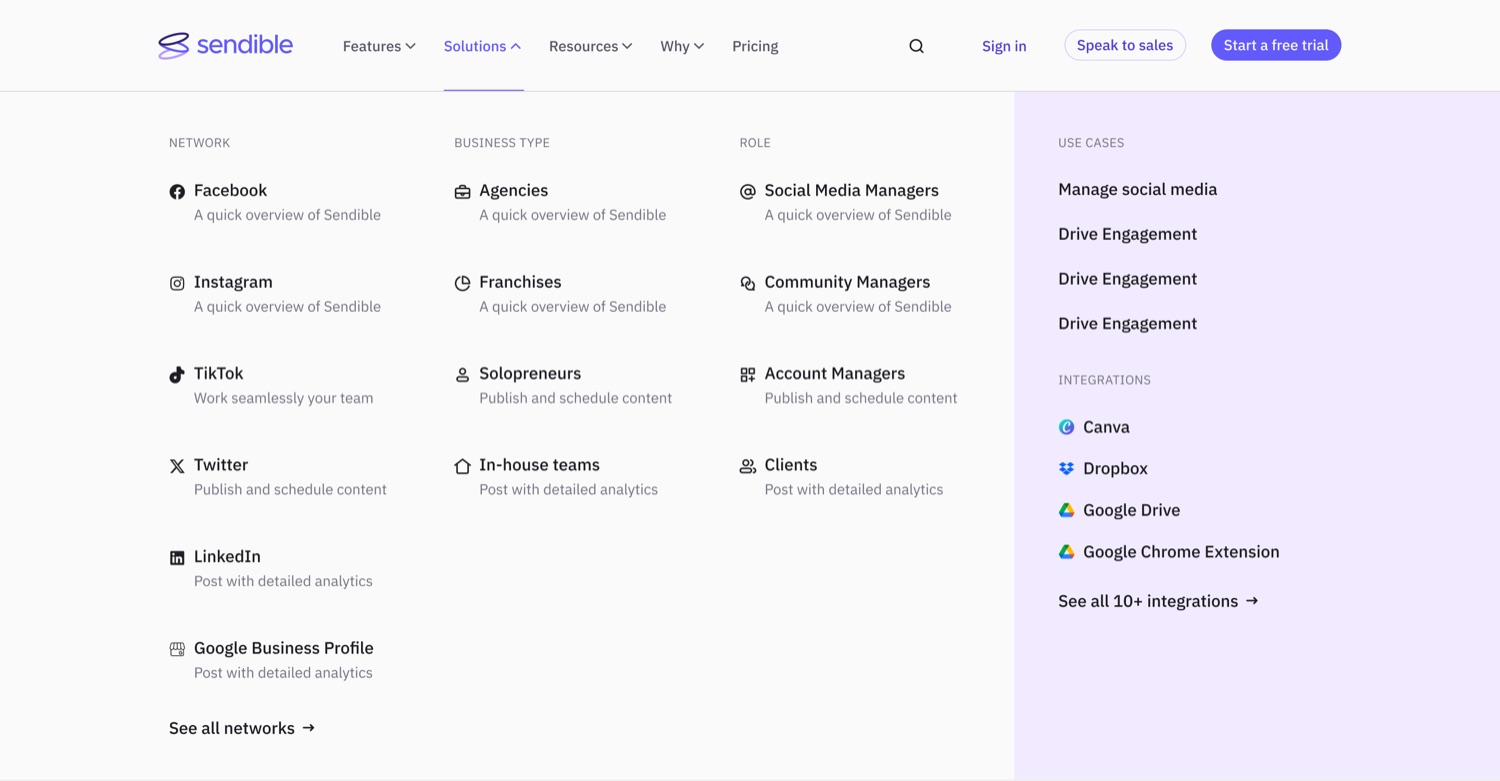Click the Solopreneurs person icon
Screen dimensions: 1500x781
(462, 374)
